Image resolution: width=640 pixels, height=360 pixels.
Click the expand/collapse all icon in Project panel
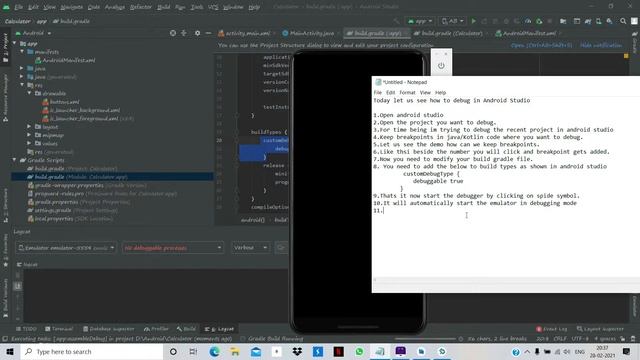pos(184,33)
